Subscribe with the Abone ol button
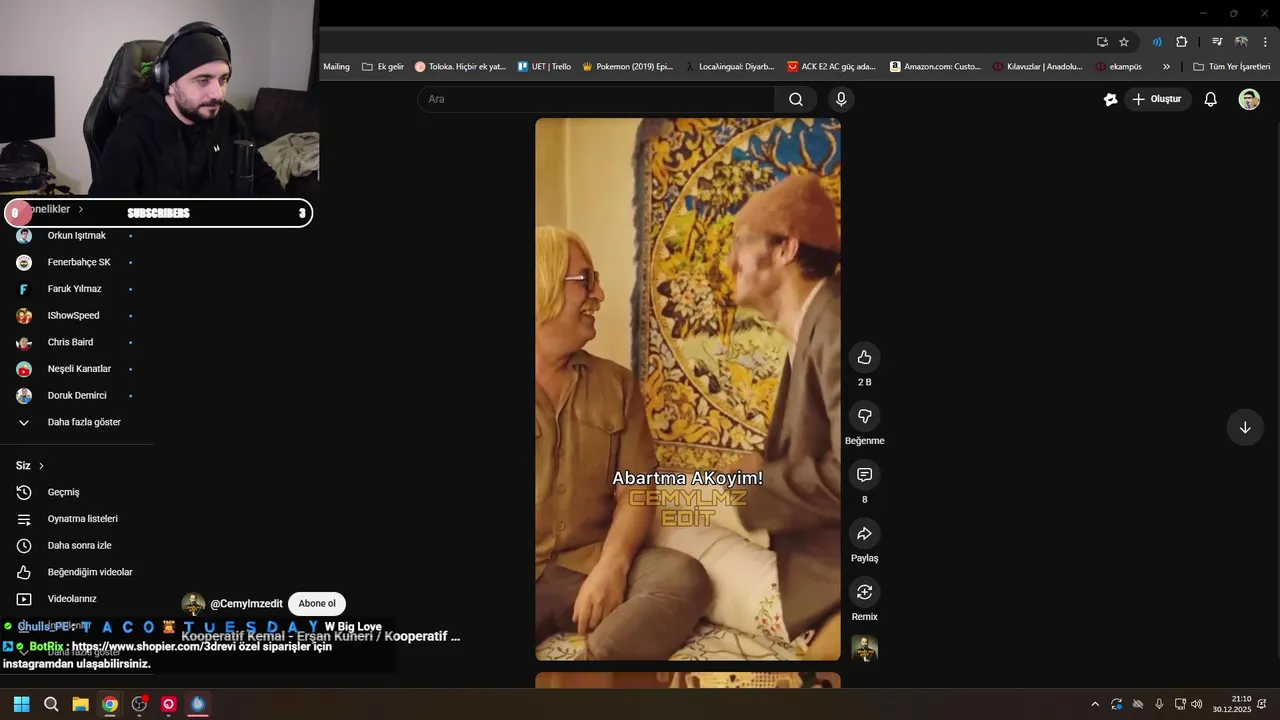The width and height of the screenshot is (1280, 720). (317, 604)
